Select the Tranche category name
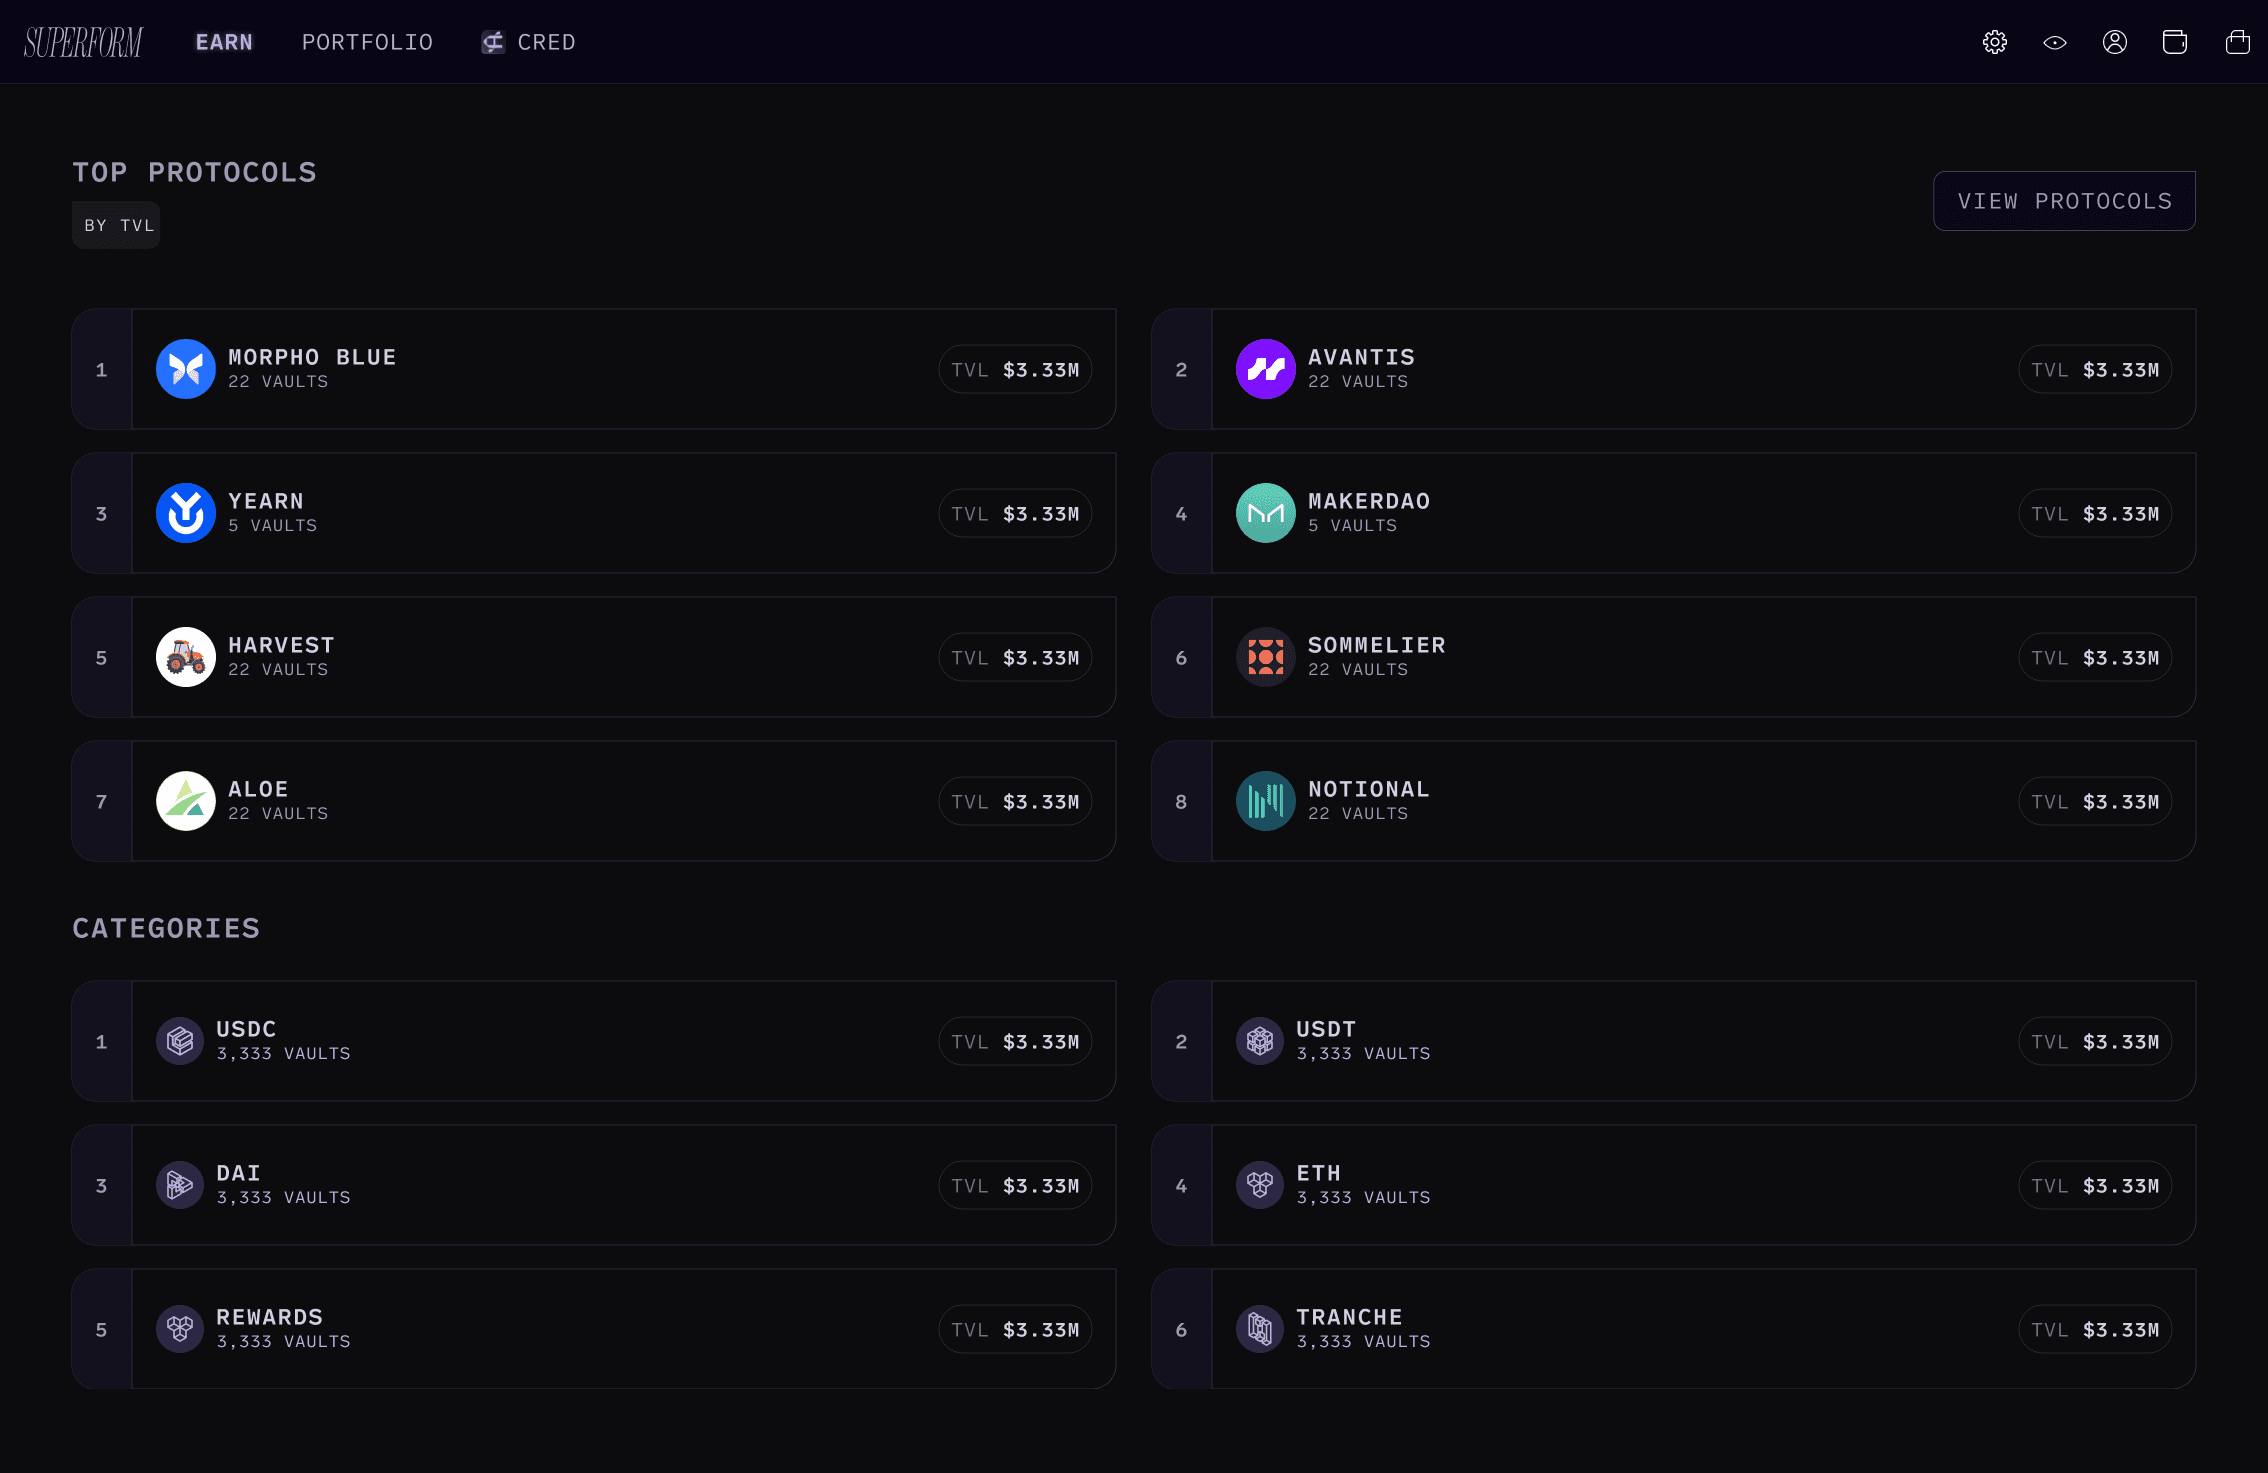Image resolution: width=2268 pixels, height=1473 pixels. click(1349, 1317)
